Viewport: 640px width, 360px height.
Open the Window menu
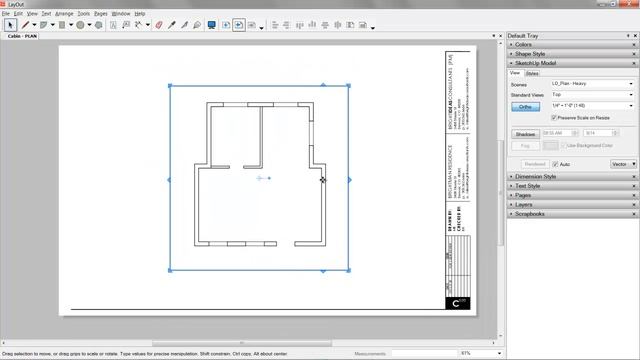pyautogui.click(x=121, y=14)
